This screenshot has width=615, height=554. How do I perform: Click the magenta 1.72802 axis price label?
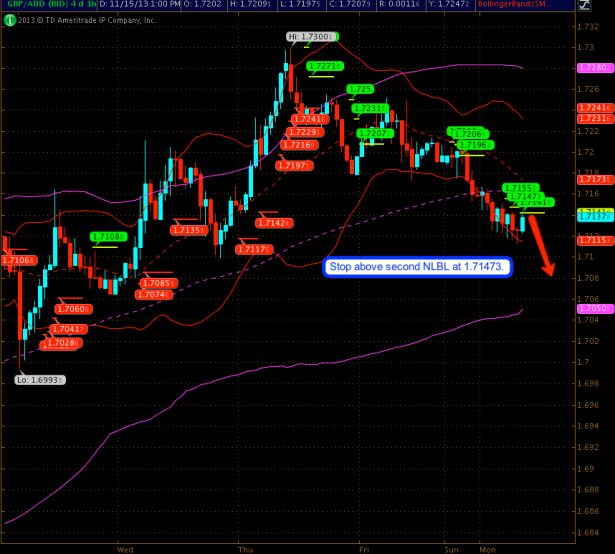(x=595, y=67)
